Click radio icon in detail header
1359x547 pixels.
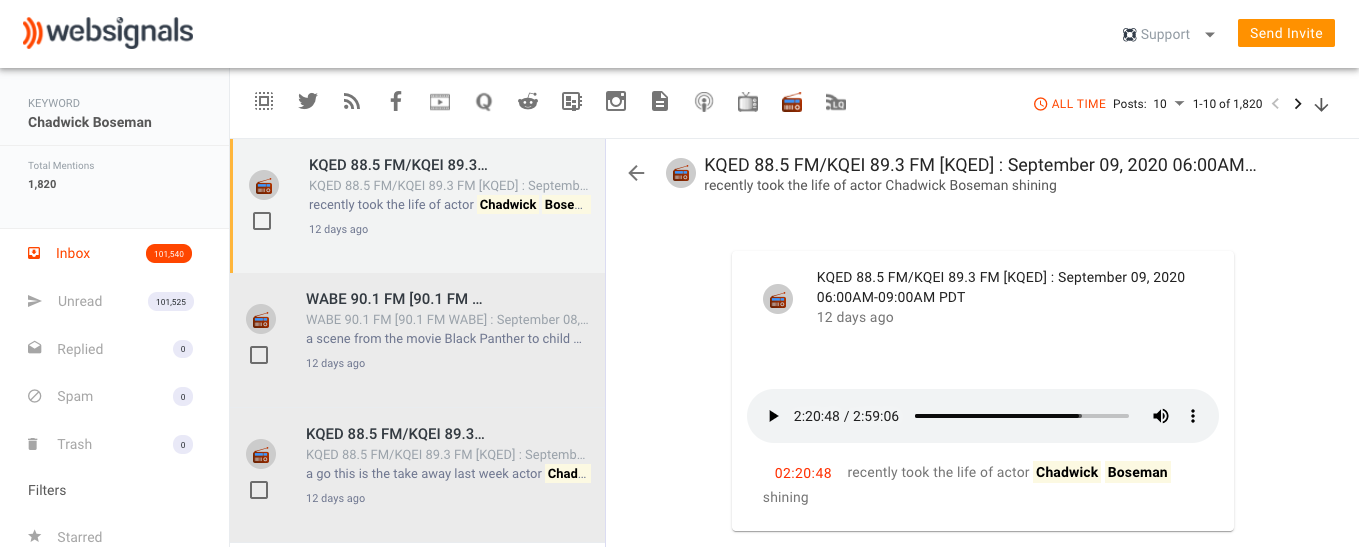point(681,173)
